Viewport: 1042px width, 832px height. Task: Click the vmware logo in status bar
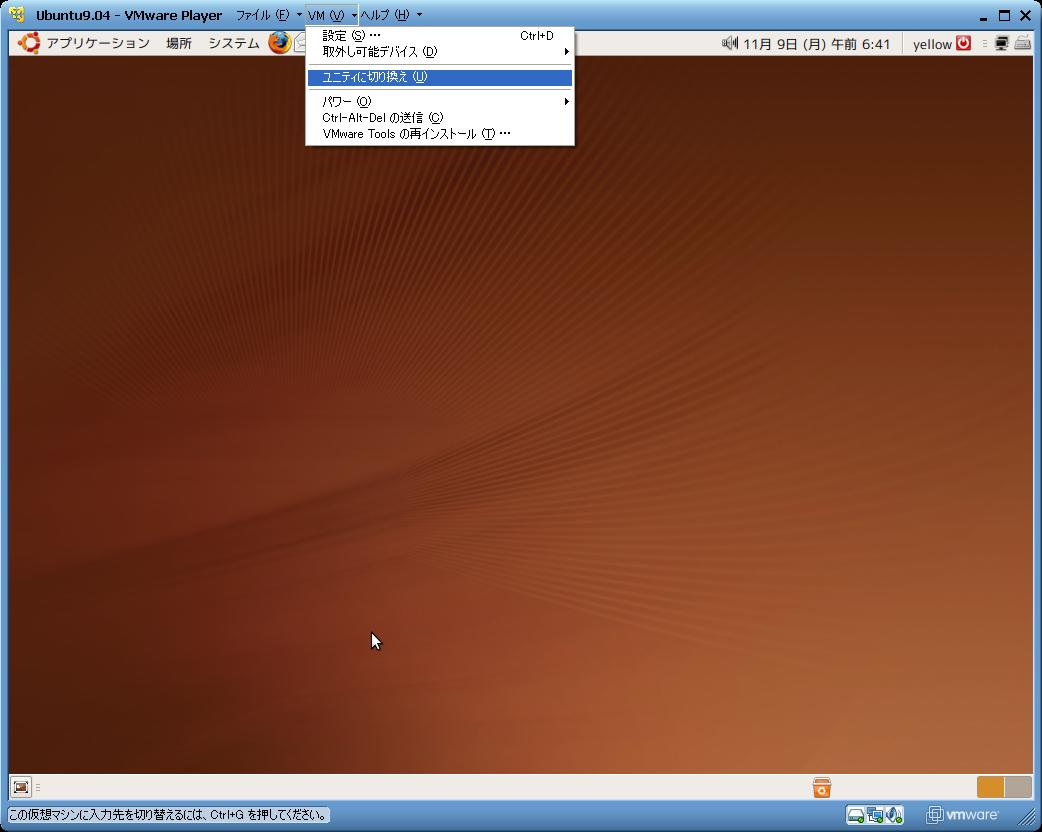[x=962, y=815]
